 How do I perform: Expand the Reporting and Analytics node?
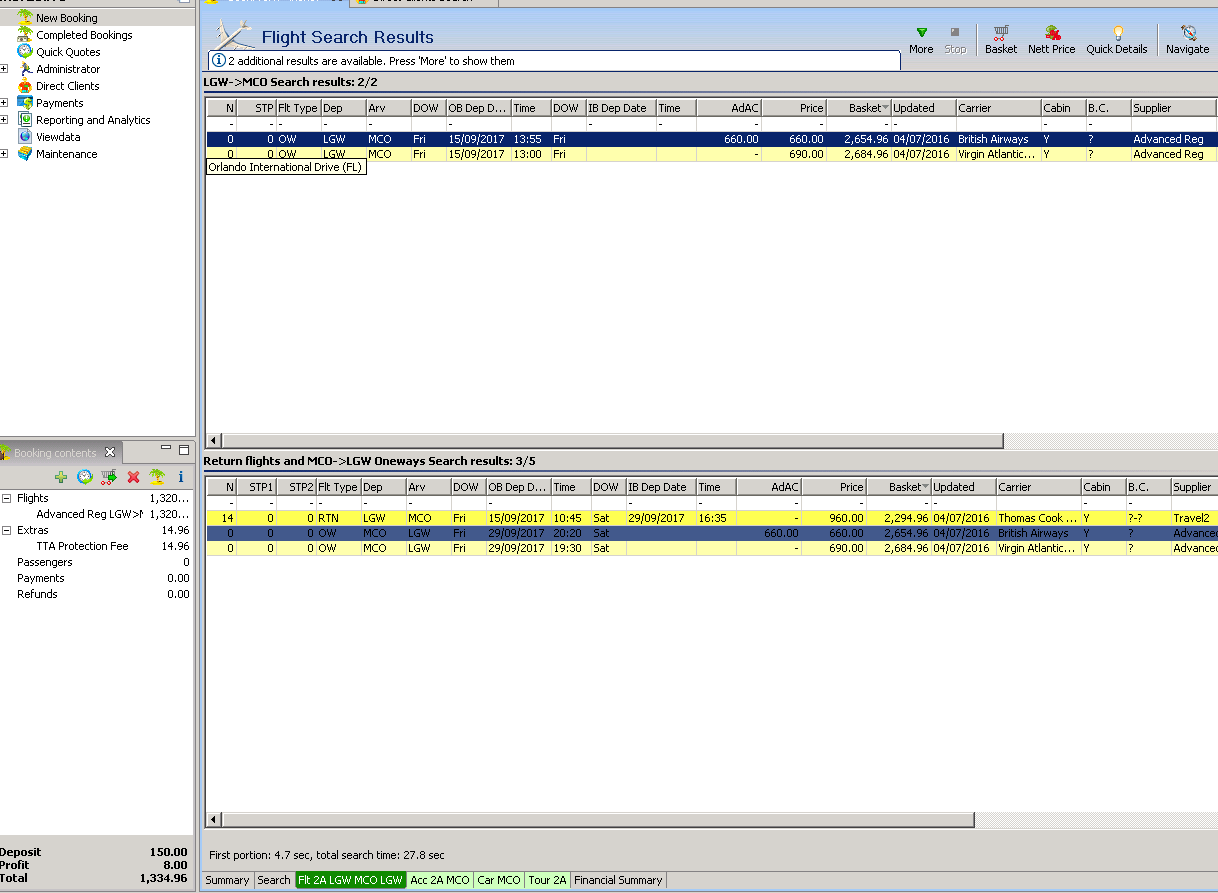pos(5,120)
